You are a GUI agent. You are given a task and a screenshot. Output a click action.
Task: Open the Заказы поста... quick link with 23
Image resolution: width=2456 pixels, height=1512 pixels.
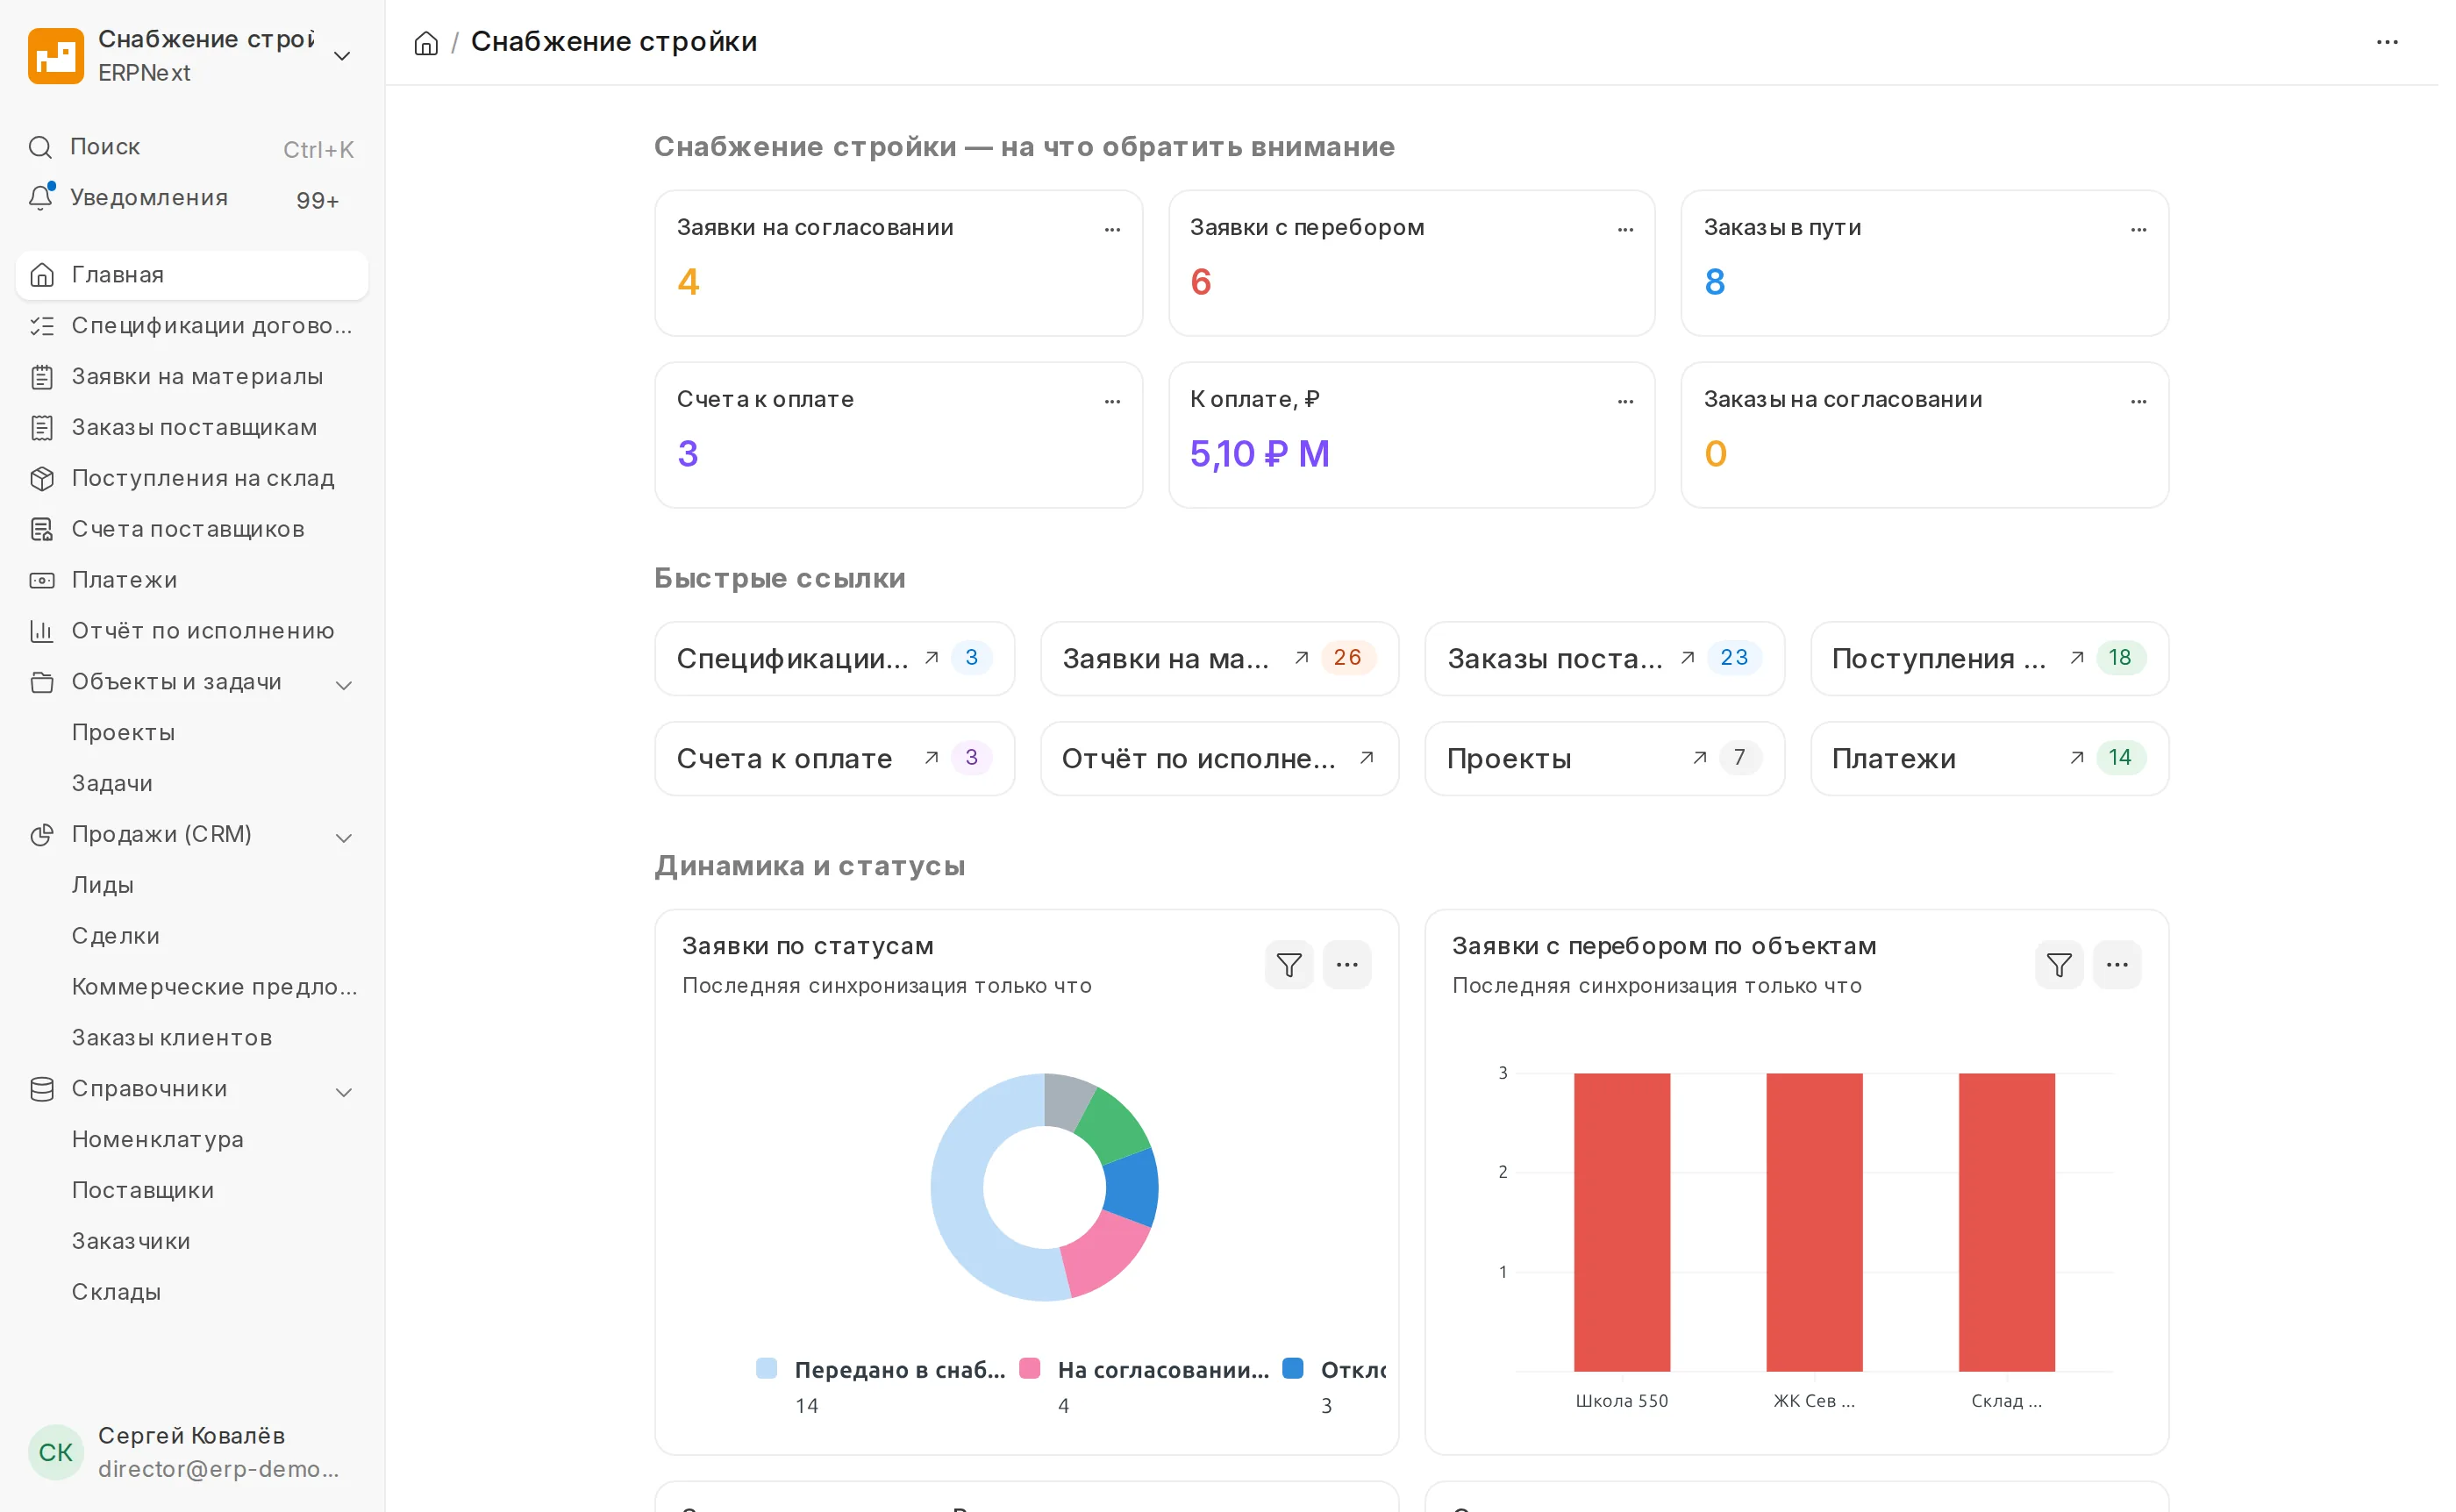(1616, 663)
